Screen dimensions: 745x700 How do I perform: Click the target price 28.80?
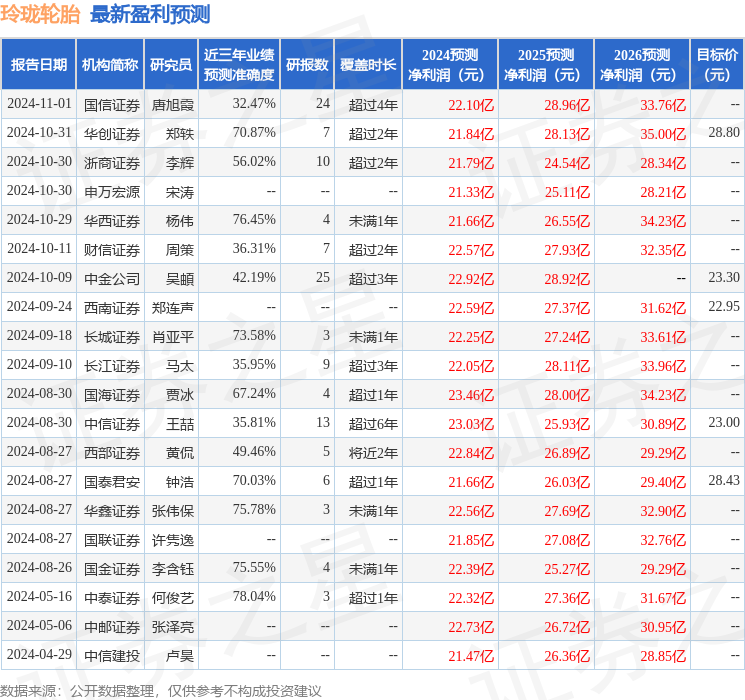(x=724, y=133)
